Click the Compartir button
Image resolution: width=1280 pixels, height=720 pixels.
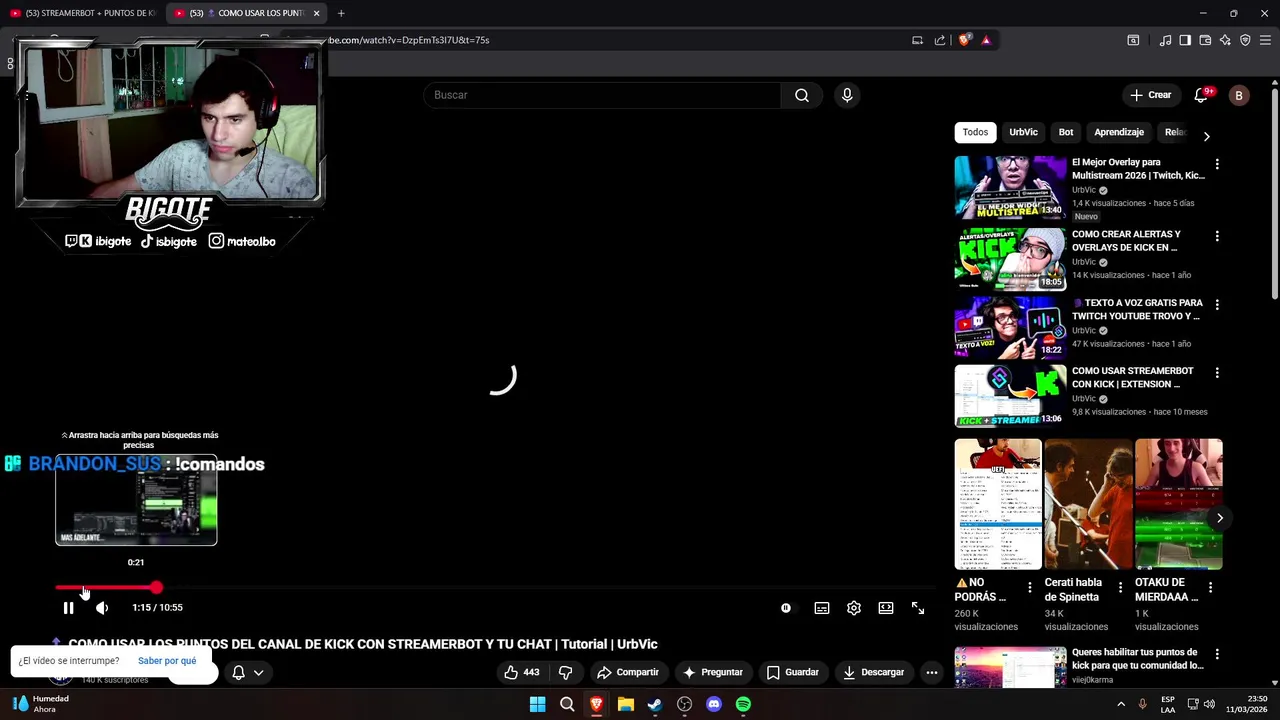pos(628,672)
